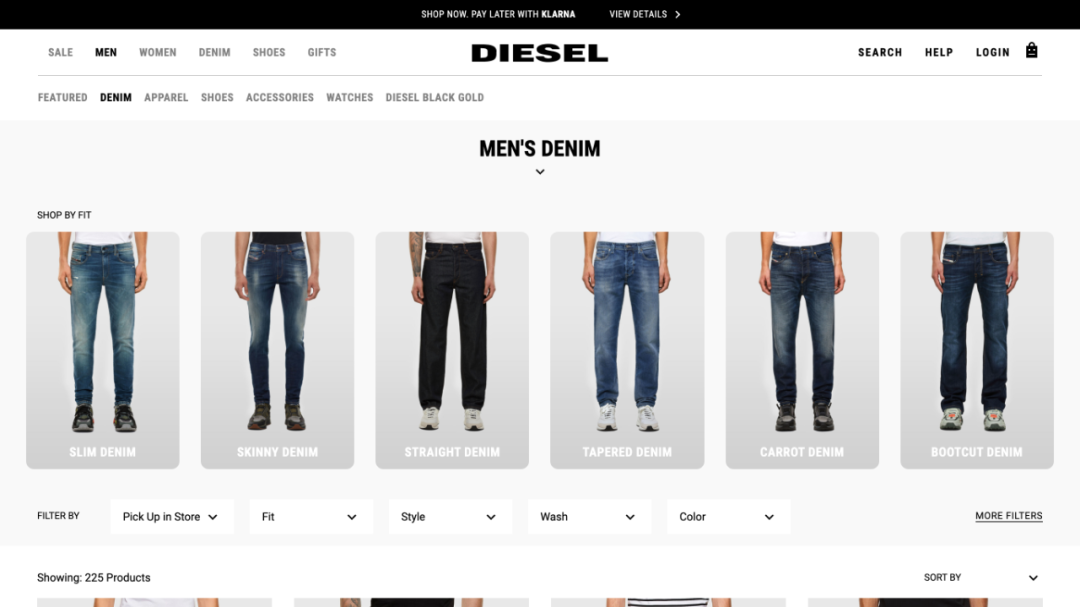The height and width of the screenshot is (607, 1080).
Task: Open the Style filter dropdown
Action: 450,517
